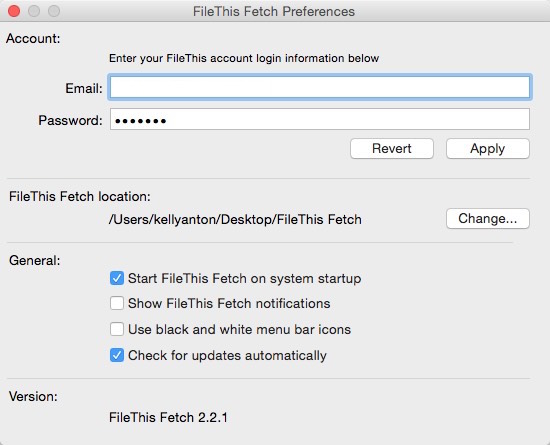Click the Password: field label
The height and width of the screenshot is (445, 550).
(71, 120)
